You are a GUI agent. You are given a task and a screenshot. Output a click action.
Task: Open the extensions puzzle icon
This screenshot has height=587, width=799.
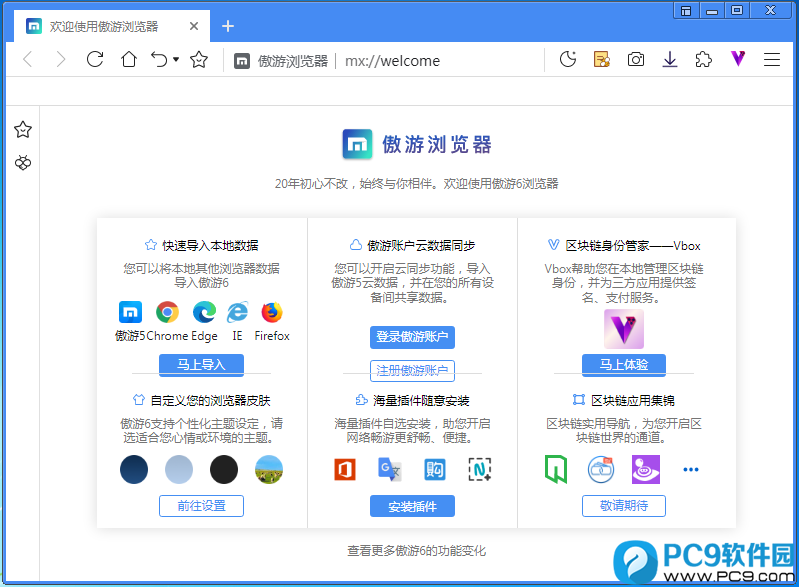pyautogui.click(x=703, y=60)
